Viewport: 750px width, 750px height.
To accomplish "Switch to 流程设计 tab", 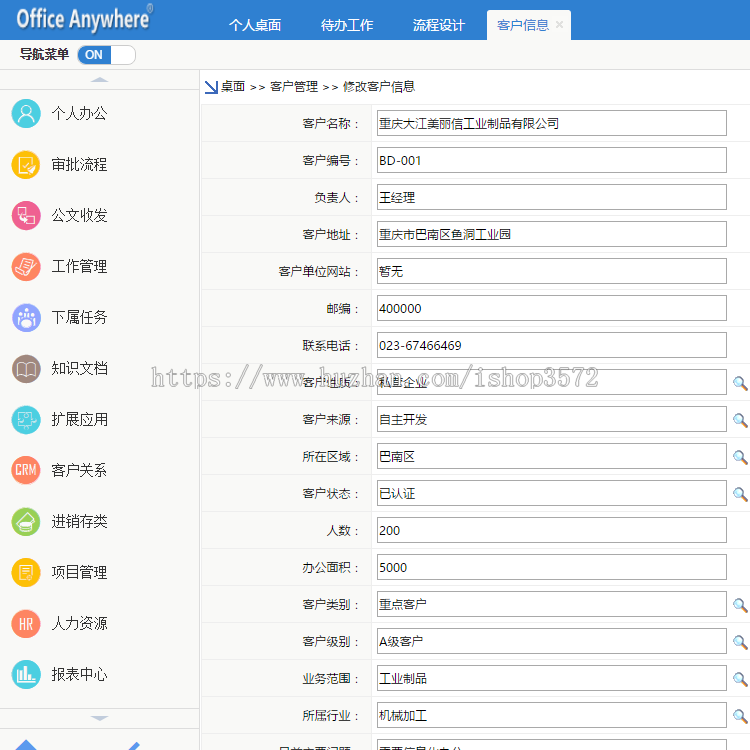I will coord(439,25).
